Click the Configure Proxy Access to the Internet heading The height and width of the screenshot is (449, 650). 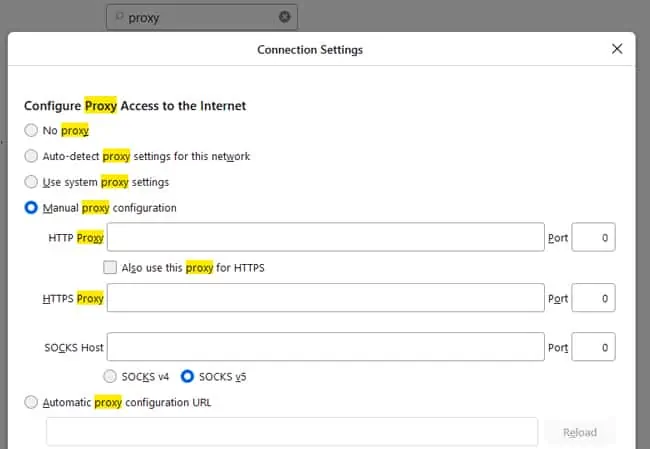[135, 106]
